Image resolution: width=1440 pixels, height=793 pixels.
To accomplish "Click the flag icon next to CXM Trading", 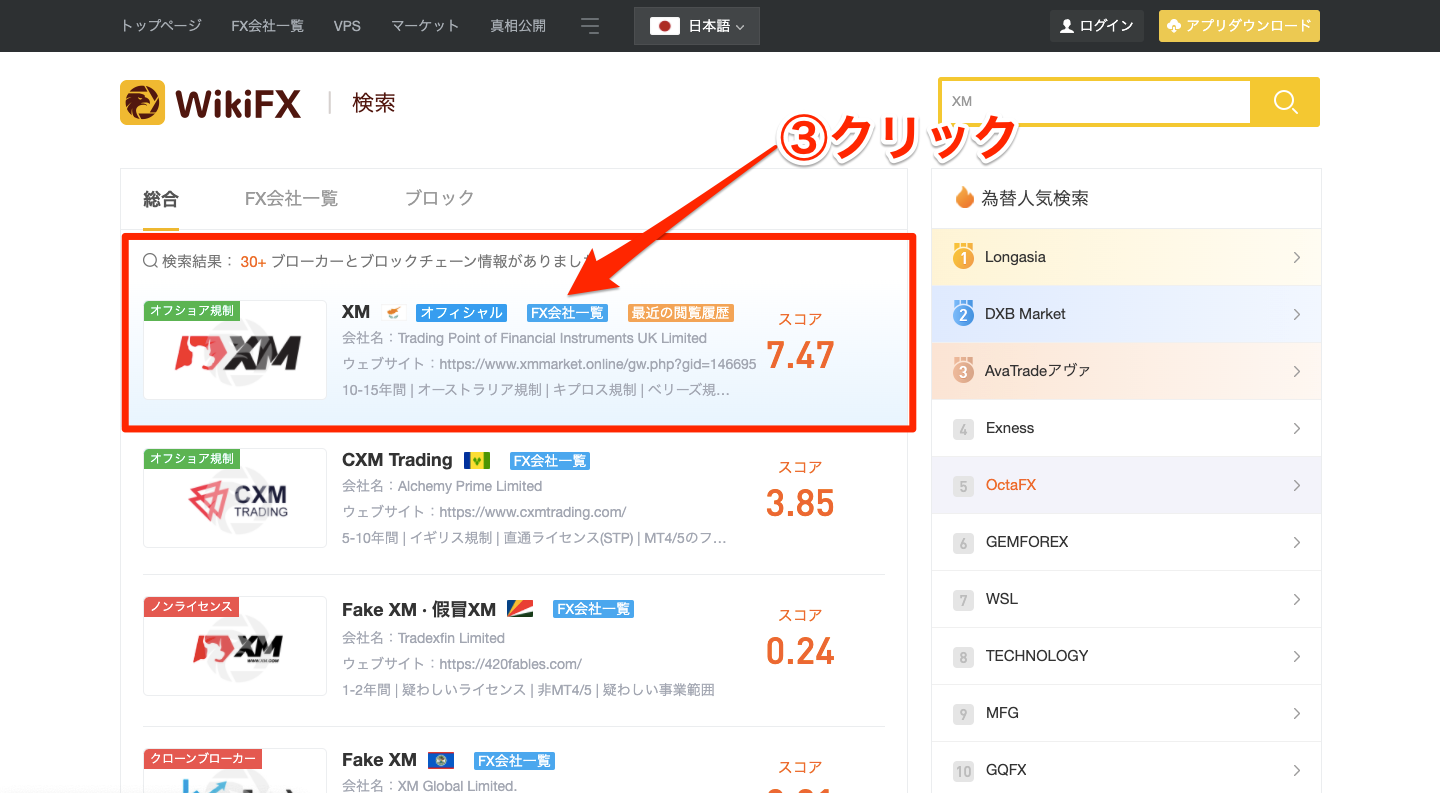I will click(x=477, y=461).
